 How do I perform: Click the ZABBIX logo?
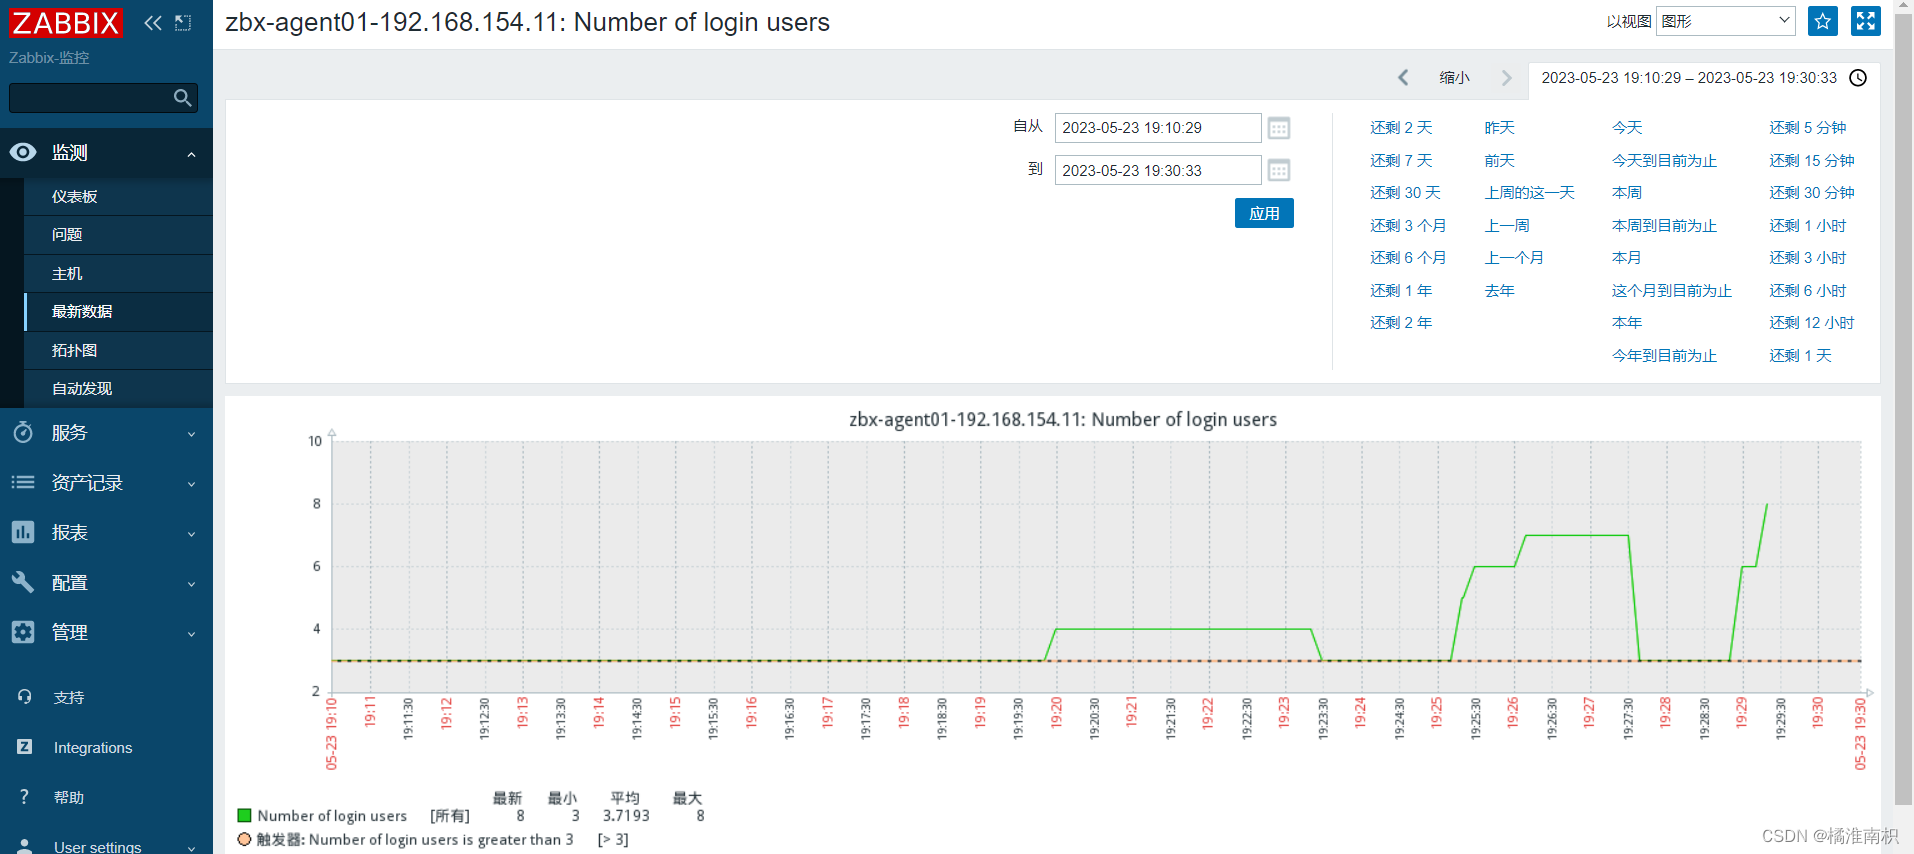[66, 22]
